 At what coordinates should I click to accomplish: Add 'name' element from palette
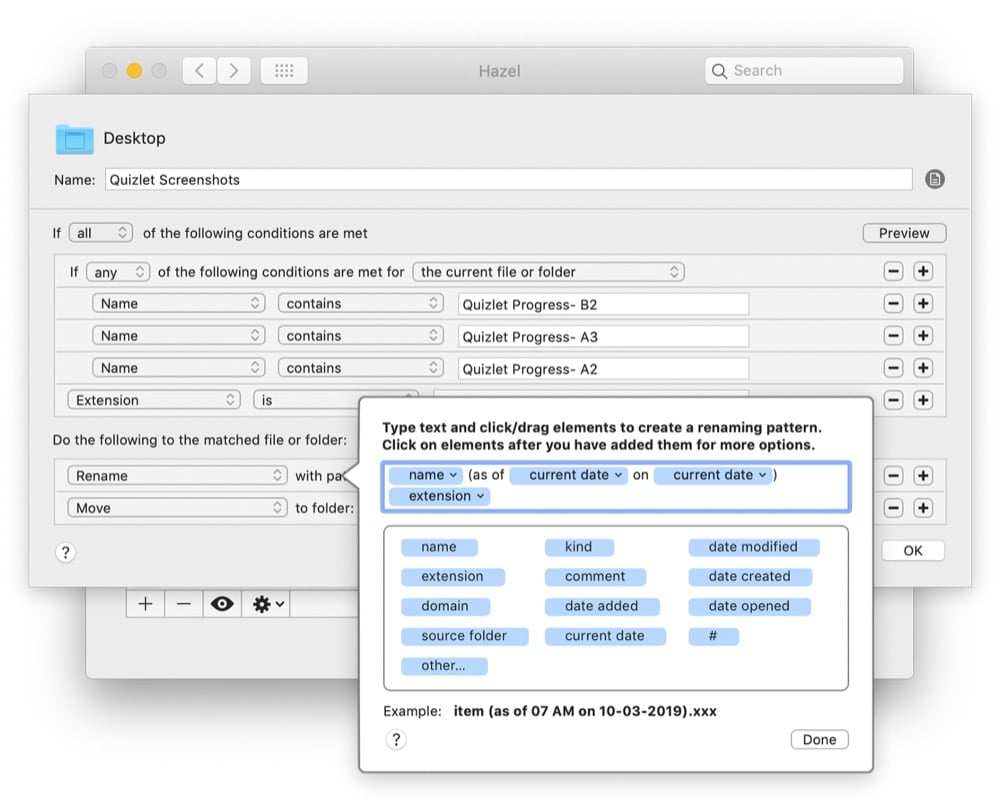click(x=439, y=547)
